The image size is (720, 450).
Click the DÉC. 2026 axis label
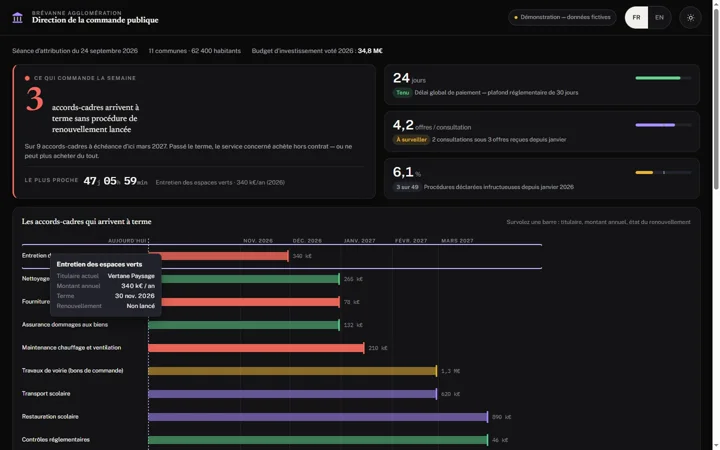pos(307,241)
